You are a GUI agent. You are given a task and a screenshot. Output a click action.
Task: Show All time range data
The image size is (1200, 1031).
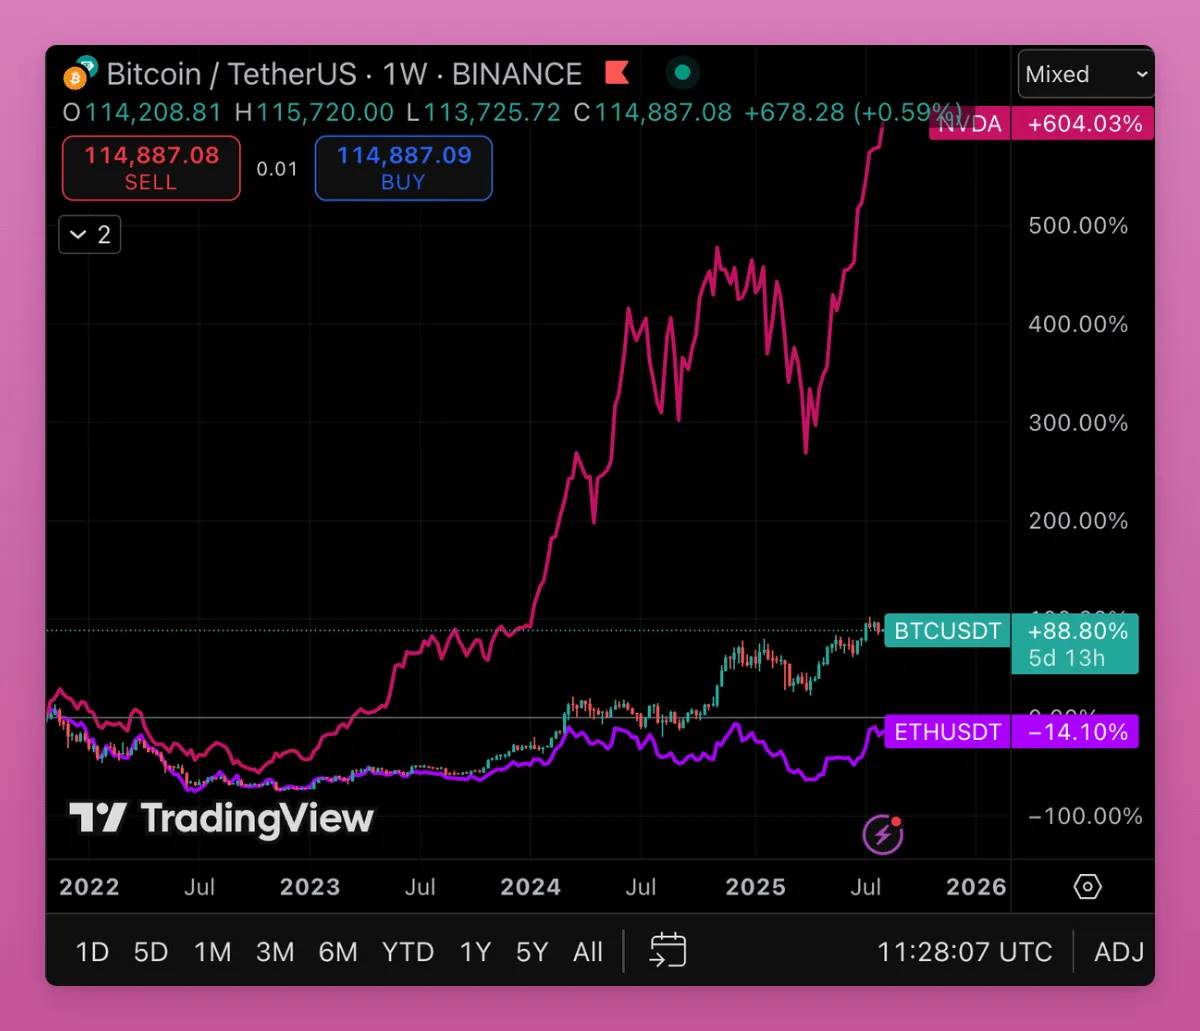588,951
